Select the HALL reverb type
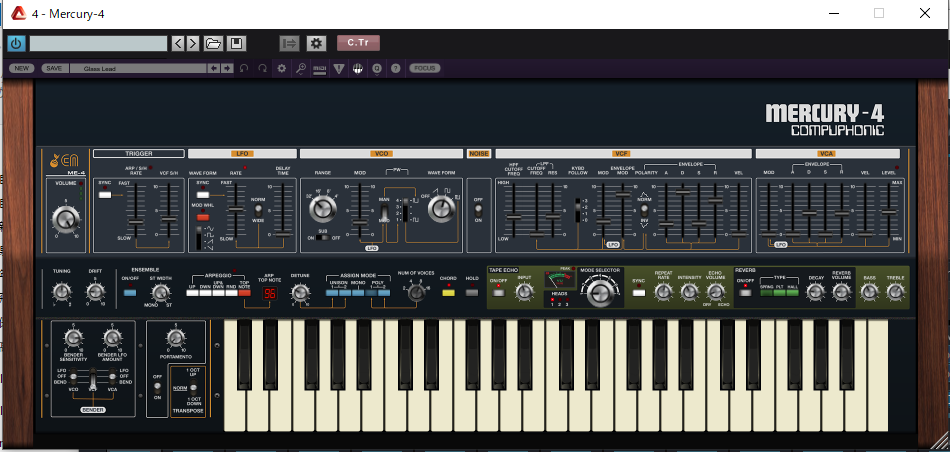The height and width of the screenshot is (452, 950). pos(793,293)
